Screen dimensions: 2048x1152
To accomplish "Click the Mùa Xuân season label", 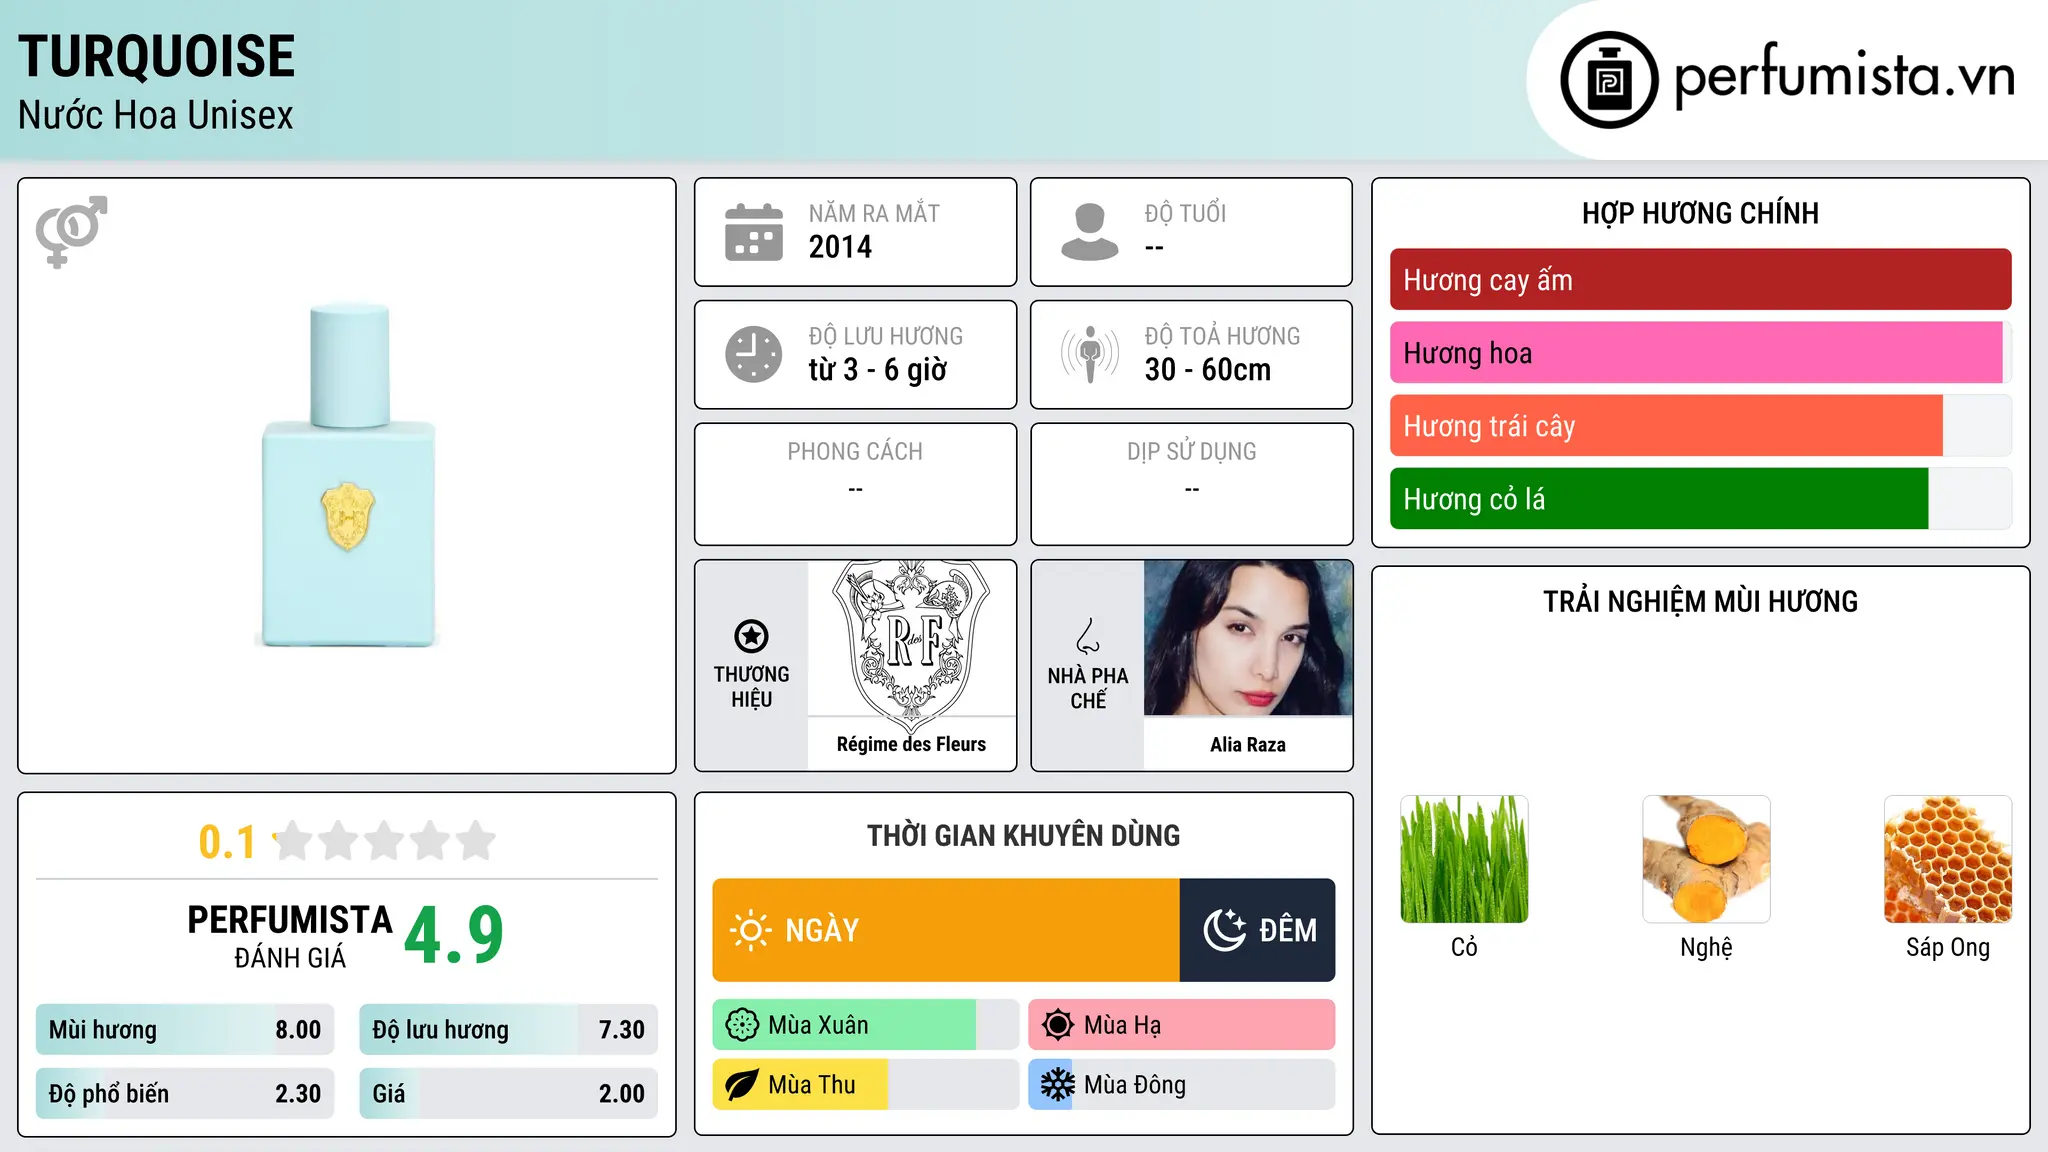I will click(818, 1025).
